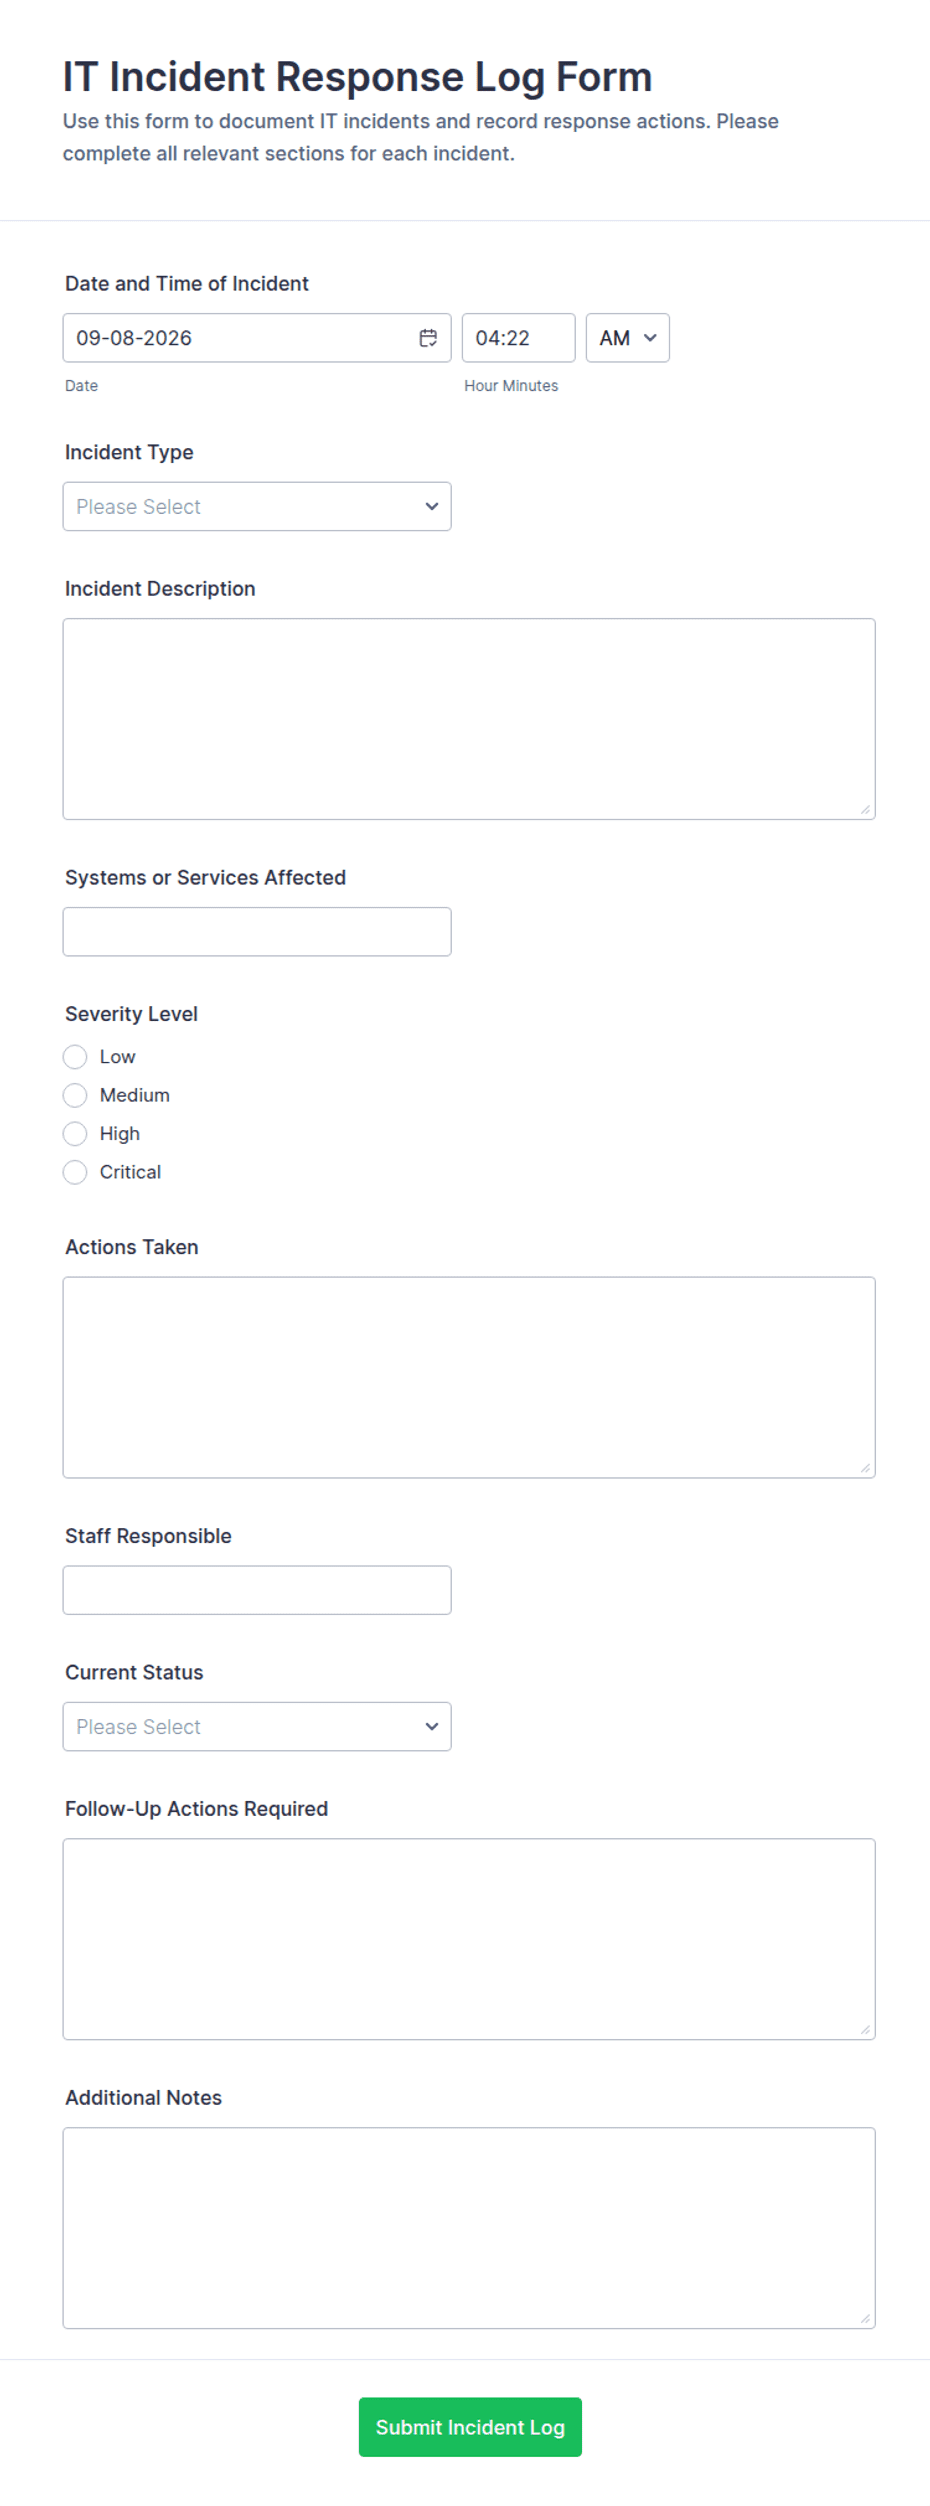
Task: Submit Incident Log button
Action: coord(470,2426)
